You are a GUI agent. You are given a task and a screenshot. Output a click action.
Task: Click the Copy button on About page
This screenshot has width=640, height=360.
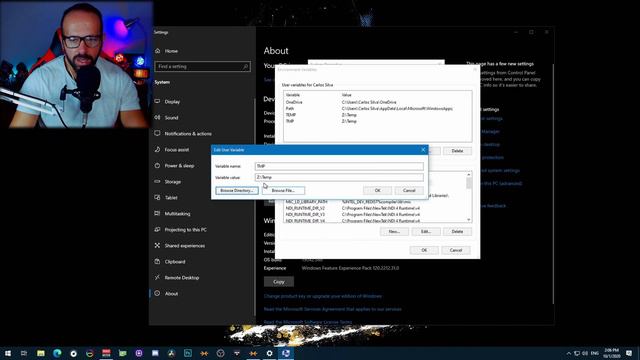pyautogui.click(x=279, y=282)
